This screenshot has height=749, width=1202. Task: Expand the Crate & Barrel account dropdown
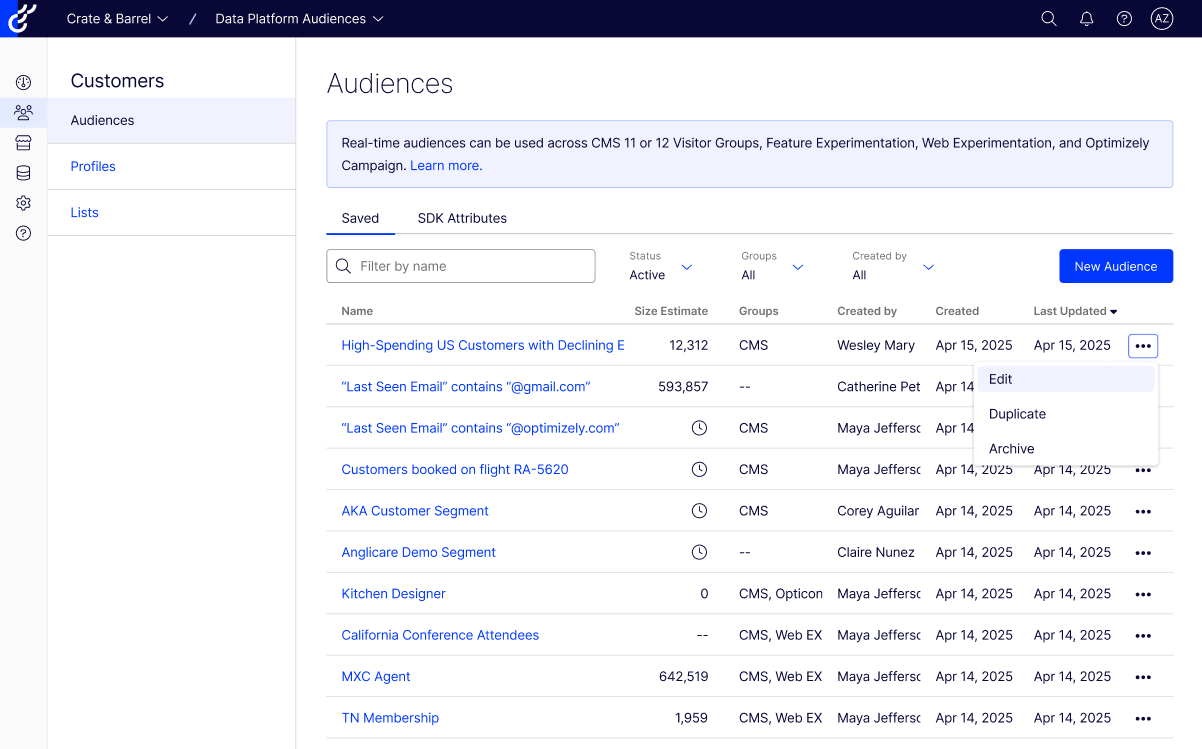pos(117,19)
